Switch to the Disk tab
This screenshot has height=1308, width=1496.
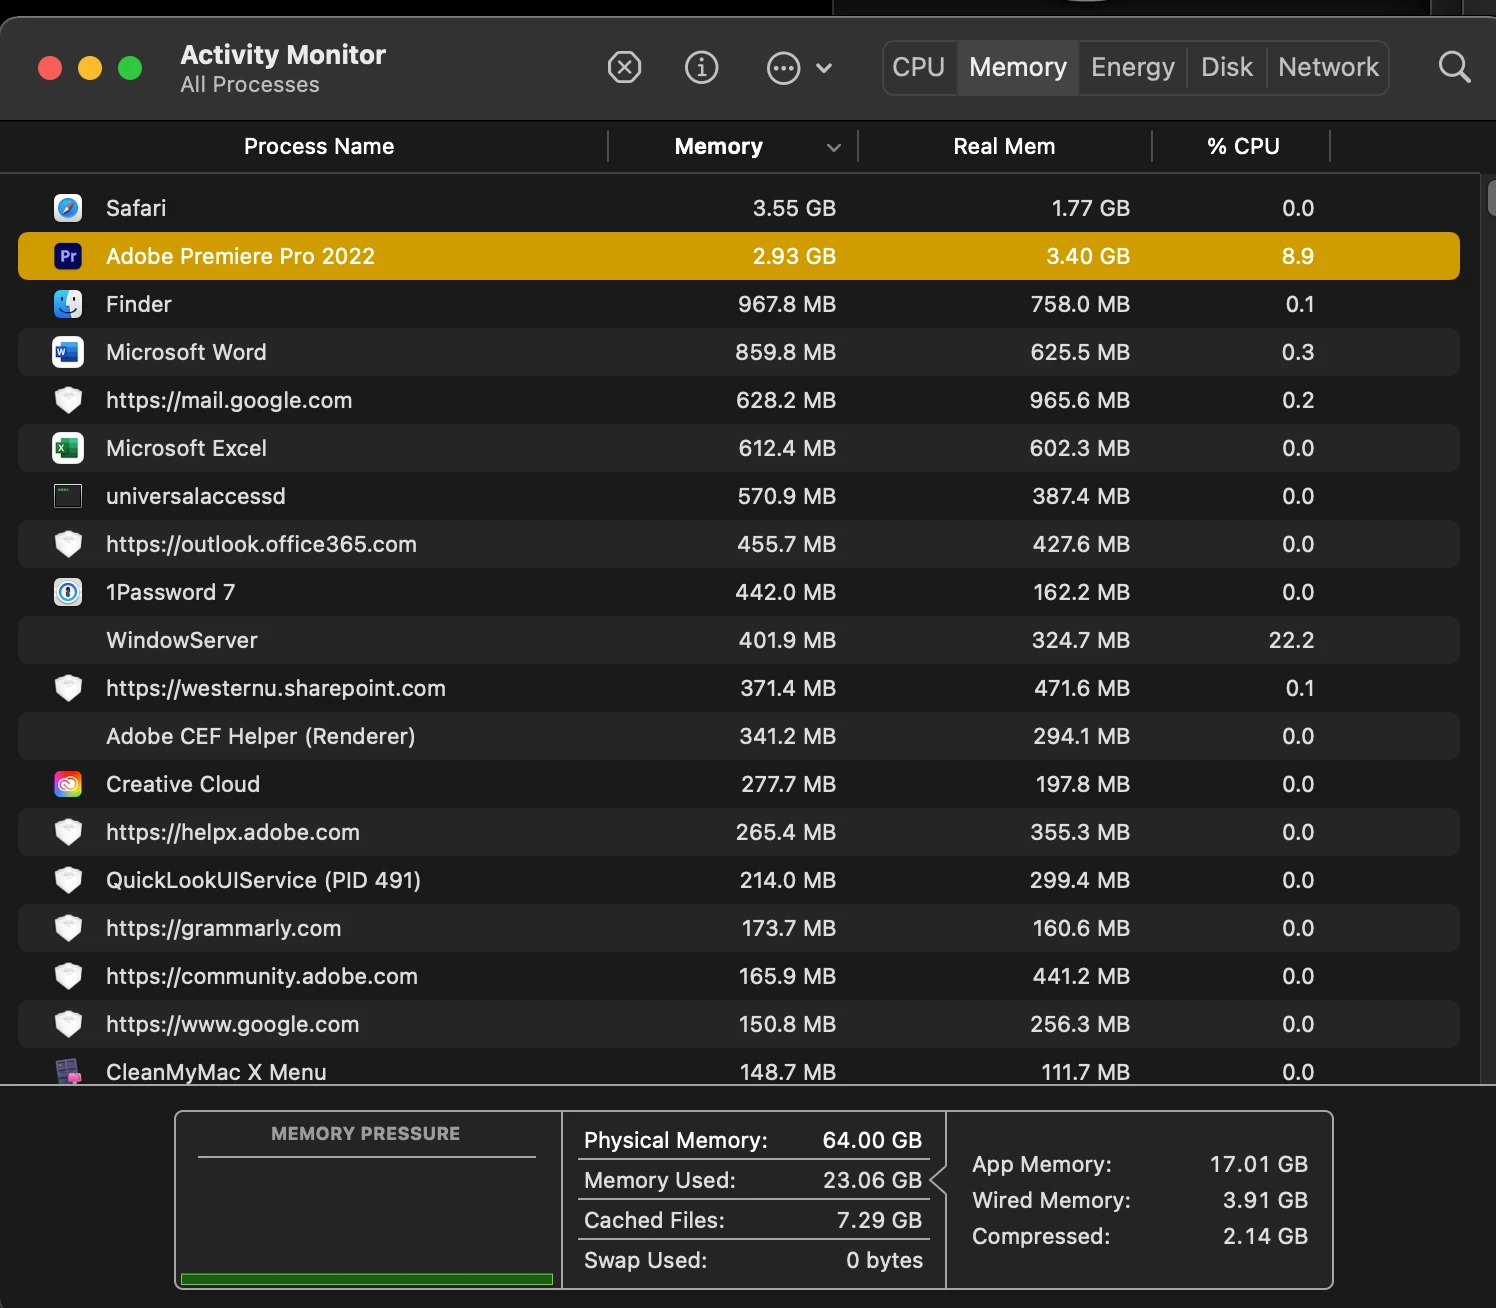click(x=1227, y=67)
